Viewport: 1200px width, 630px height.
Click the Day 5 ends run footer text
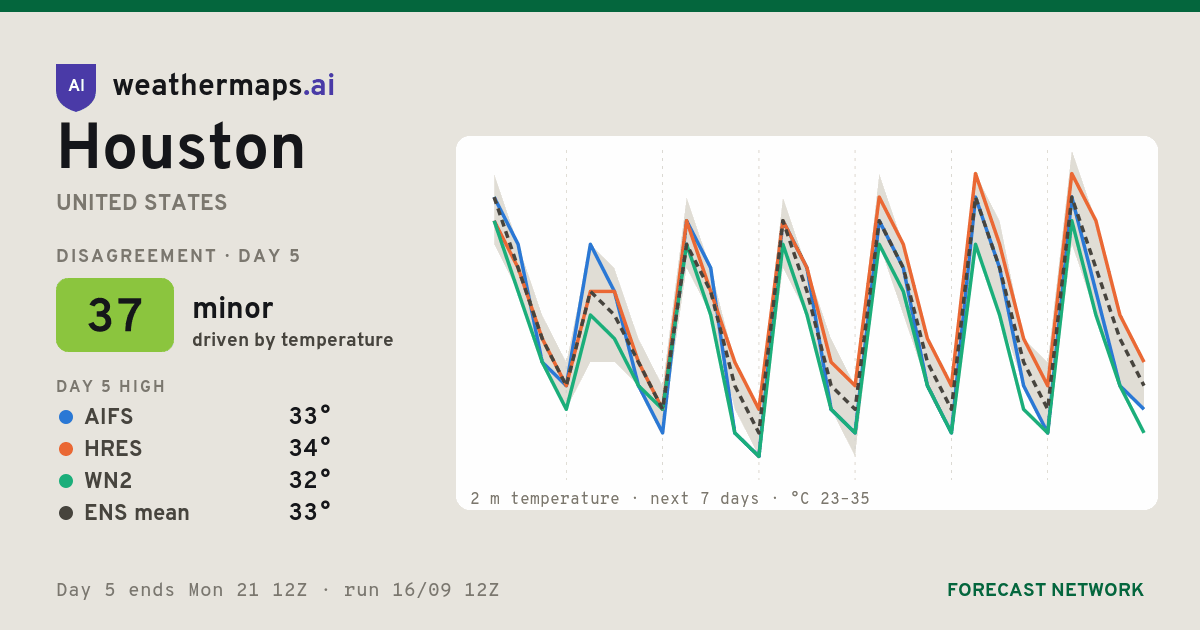[278, 590]
